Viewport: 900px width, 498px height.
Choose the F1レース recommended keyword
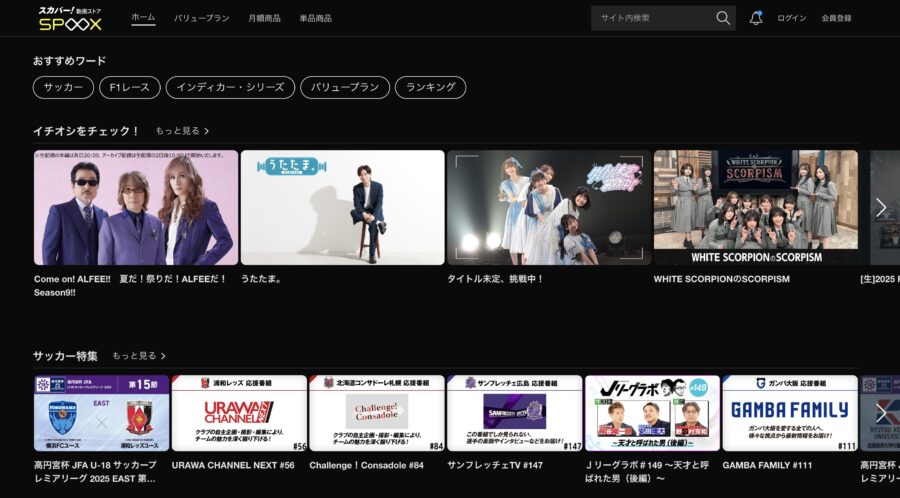pos(129,88)
